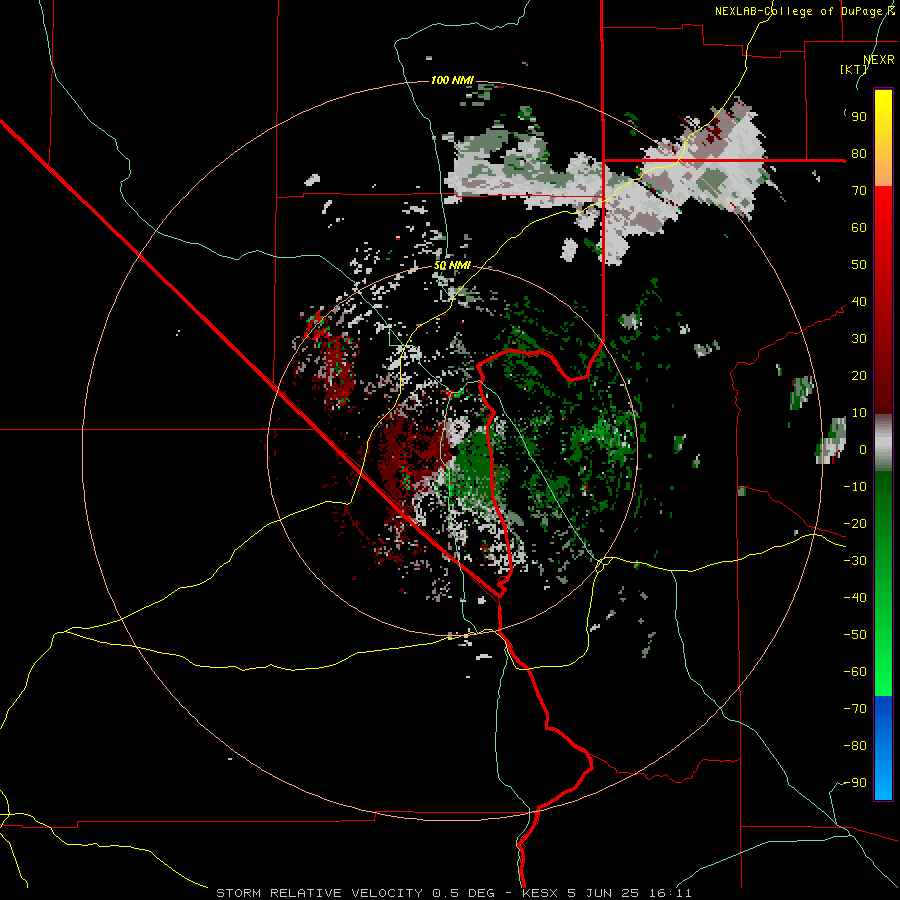The image size is (900, 900).
Task: Select the "-60" value on the velocity scale
Action: (855, 672)
